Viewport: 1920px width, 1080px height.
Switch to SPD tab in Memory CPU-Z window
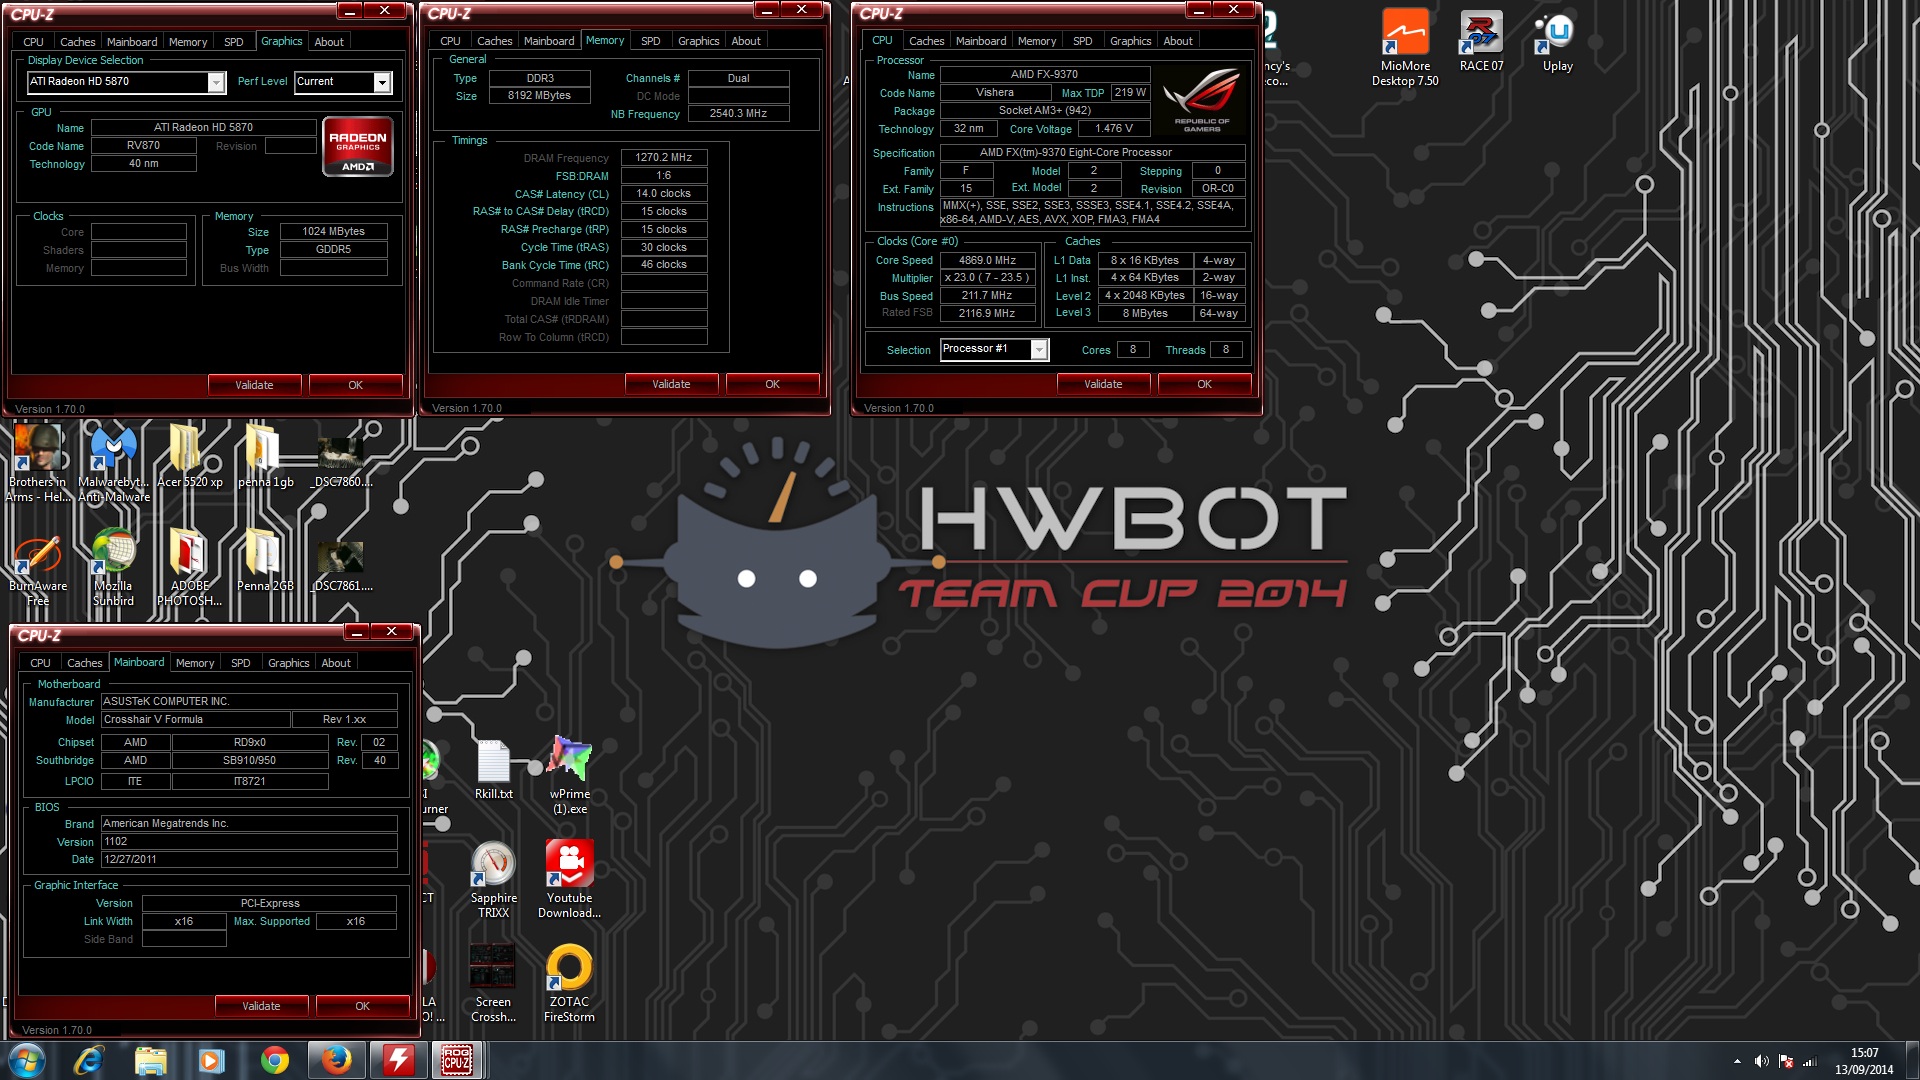650,41
